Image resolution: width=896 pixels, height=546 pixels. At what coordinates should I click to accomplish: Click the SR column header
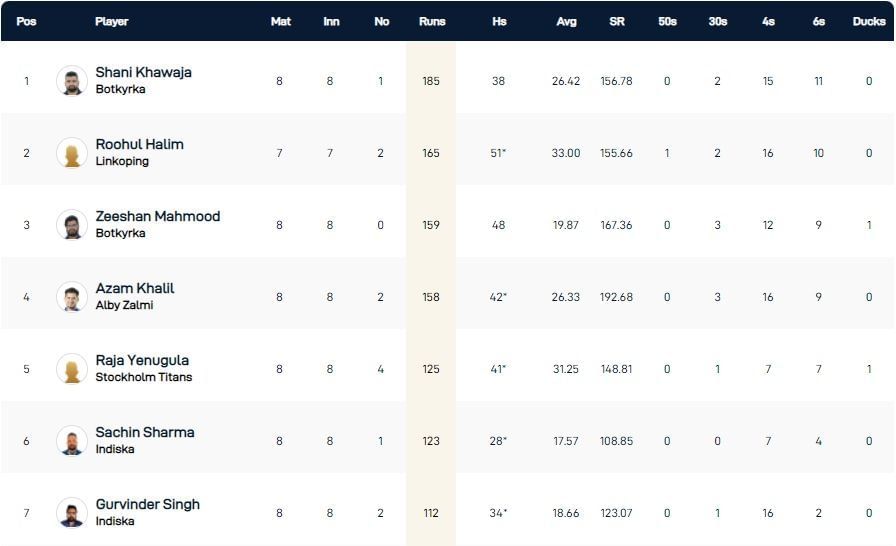coord(617,21)
